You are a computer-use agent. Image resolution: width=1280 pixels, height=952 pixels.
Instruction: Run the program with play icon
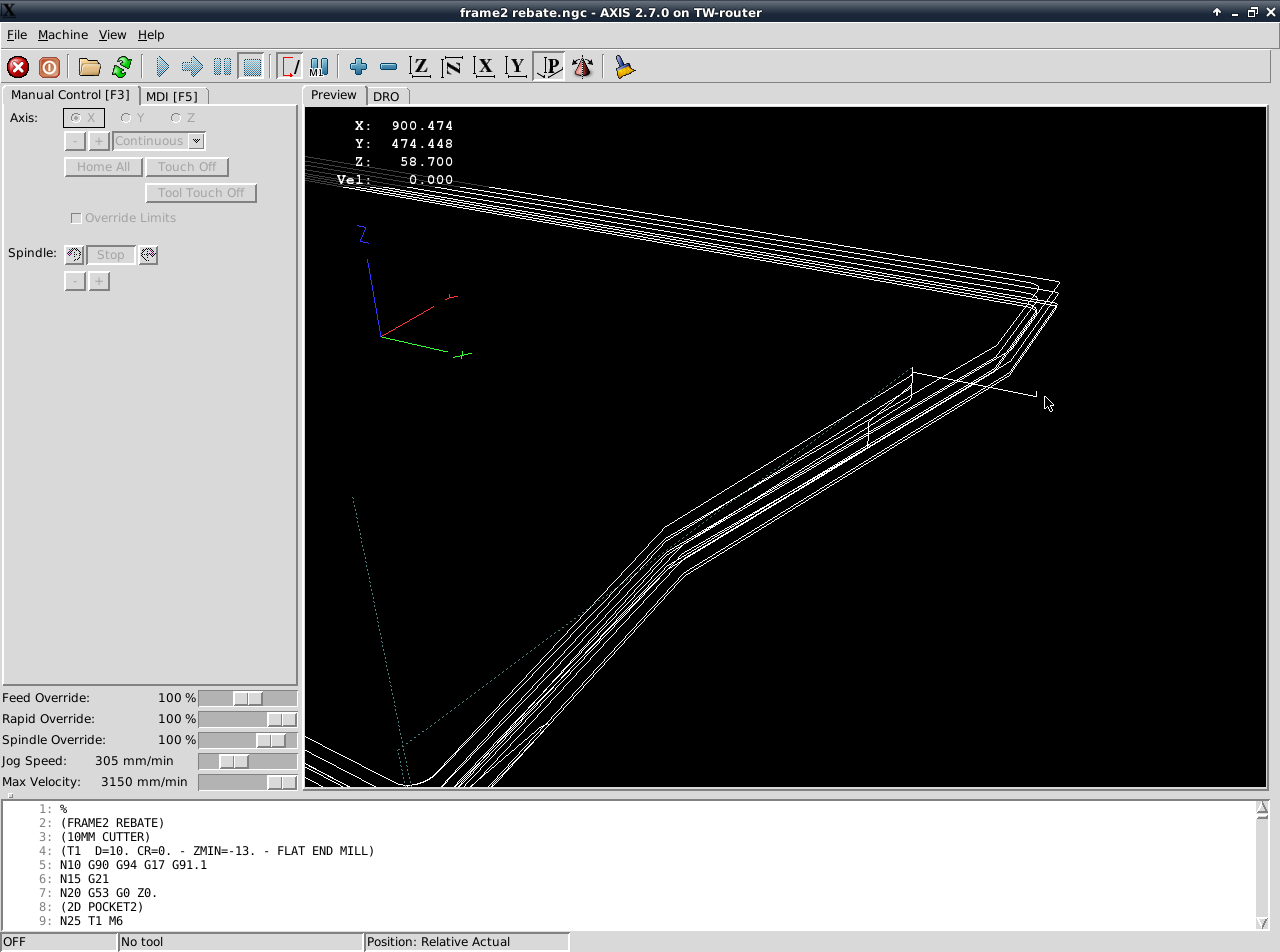(x=162, y=67)
